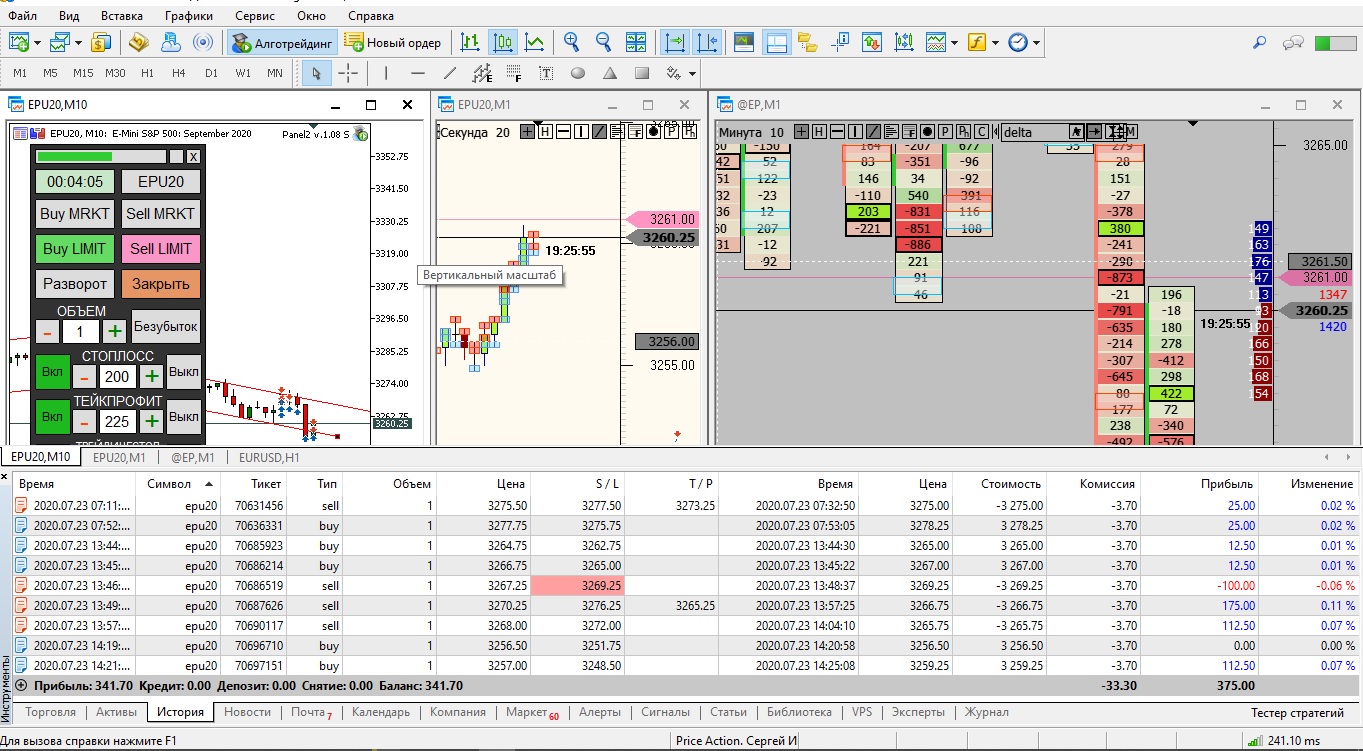Screen dimensions: 1363x751
Task: Switch to the Журнал tab
Action: 986,712
